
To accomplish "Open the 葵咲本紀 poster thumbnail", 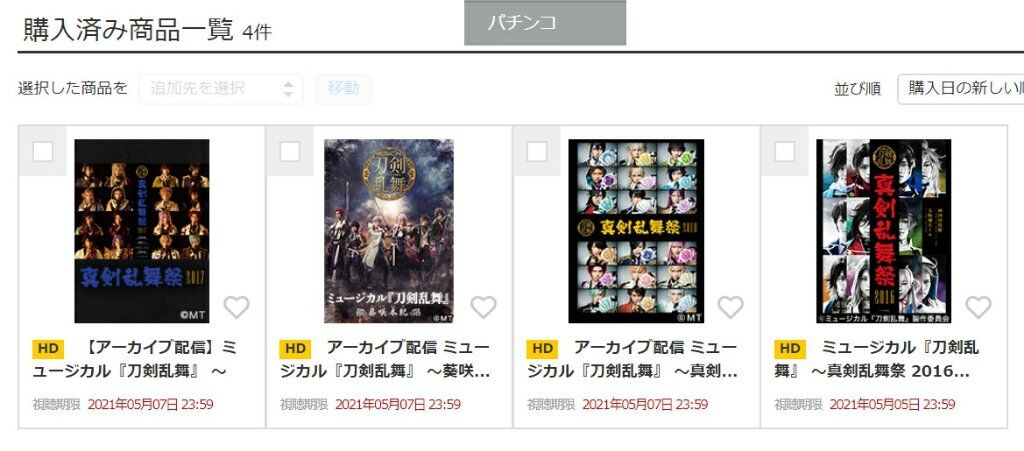I will 389,231.
